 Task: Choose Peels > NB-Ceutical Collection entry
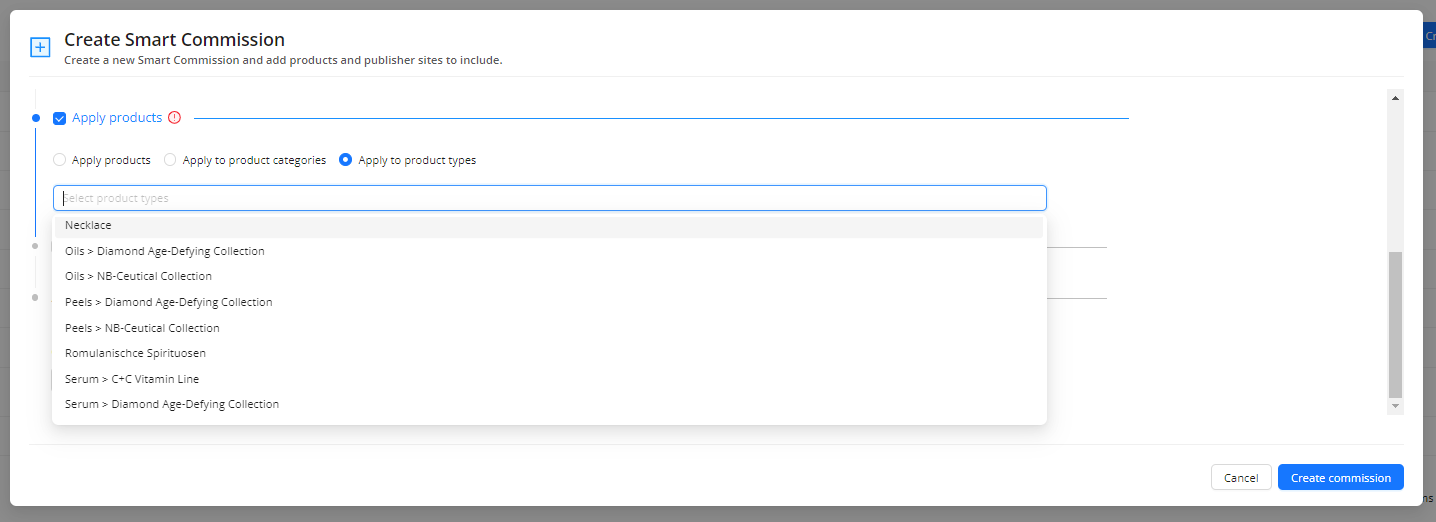[142, 328]
